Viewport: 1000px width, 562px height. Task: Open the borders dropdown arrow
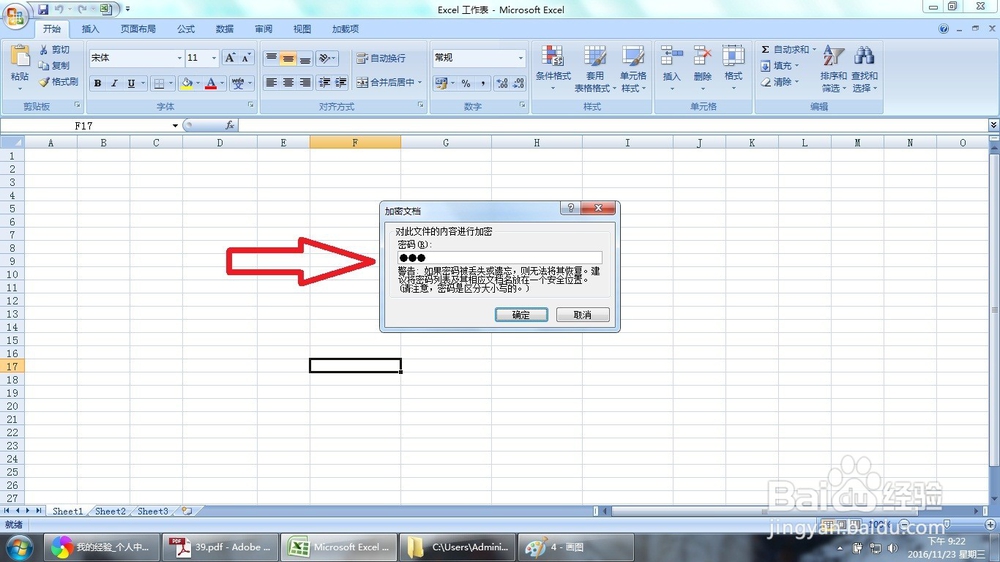click(171, 83)
